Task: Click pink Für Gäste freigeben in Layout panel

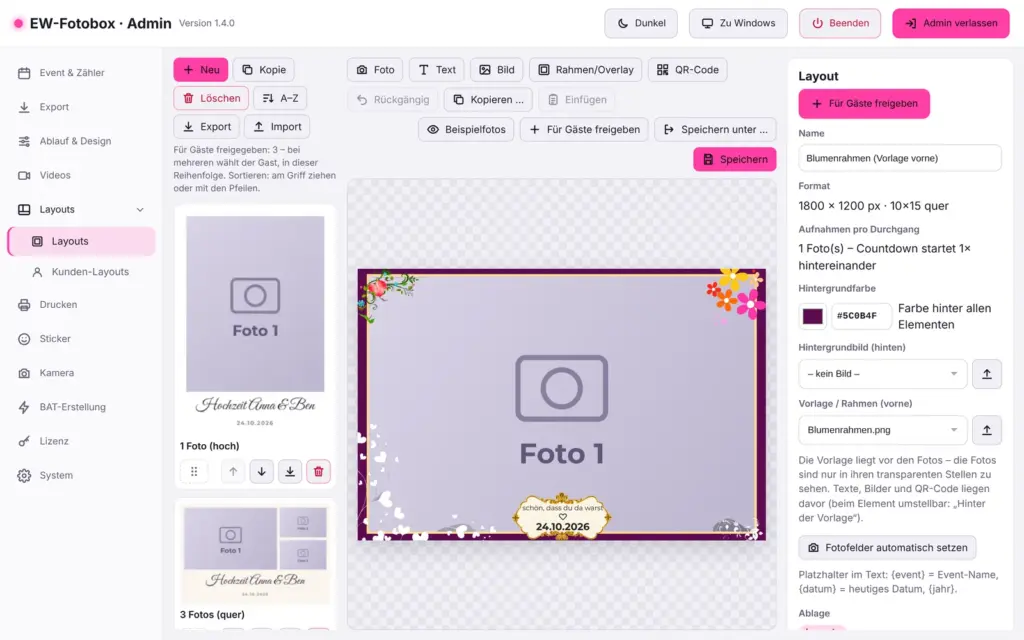Action: click(864, 104)
